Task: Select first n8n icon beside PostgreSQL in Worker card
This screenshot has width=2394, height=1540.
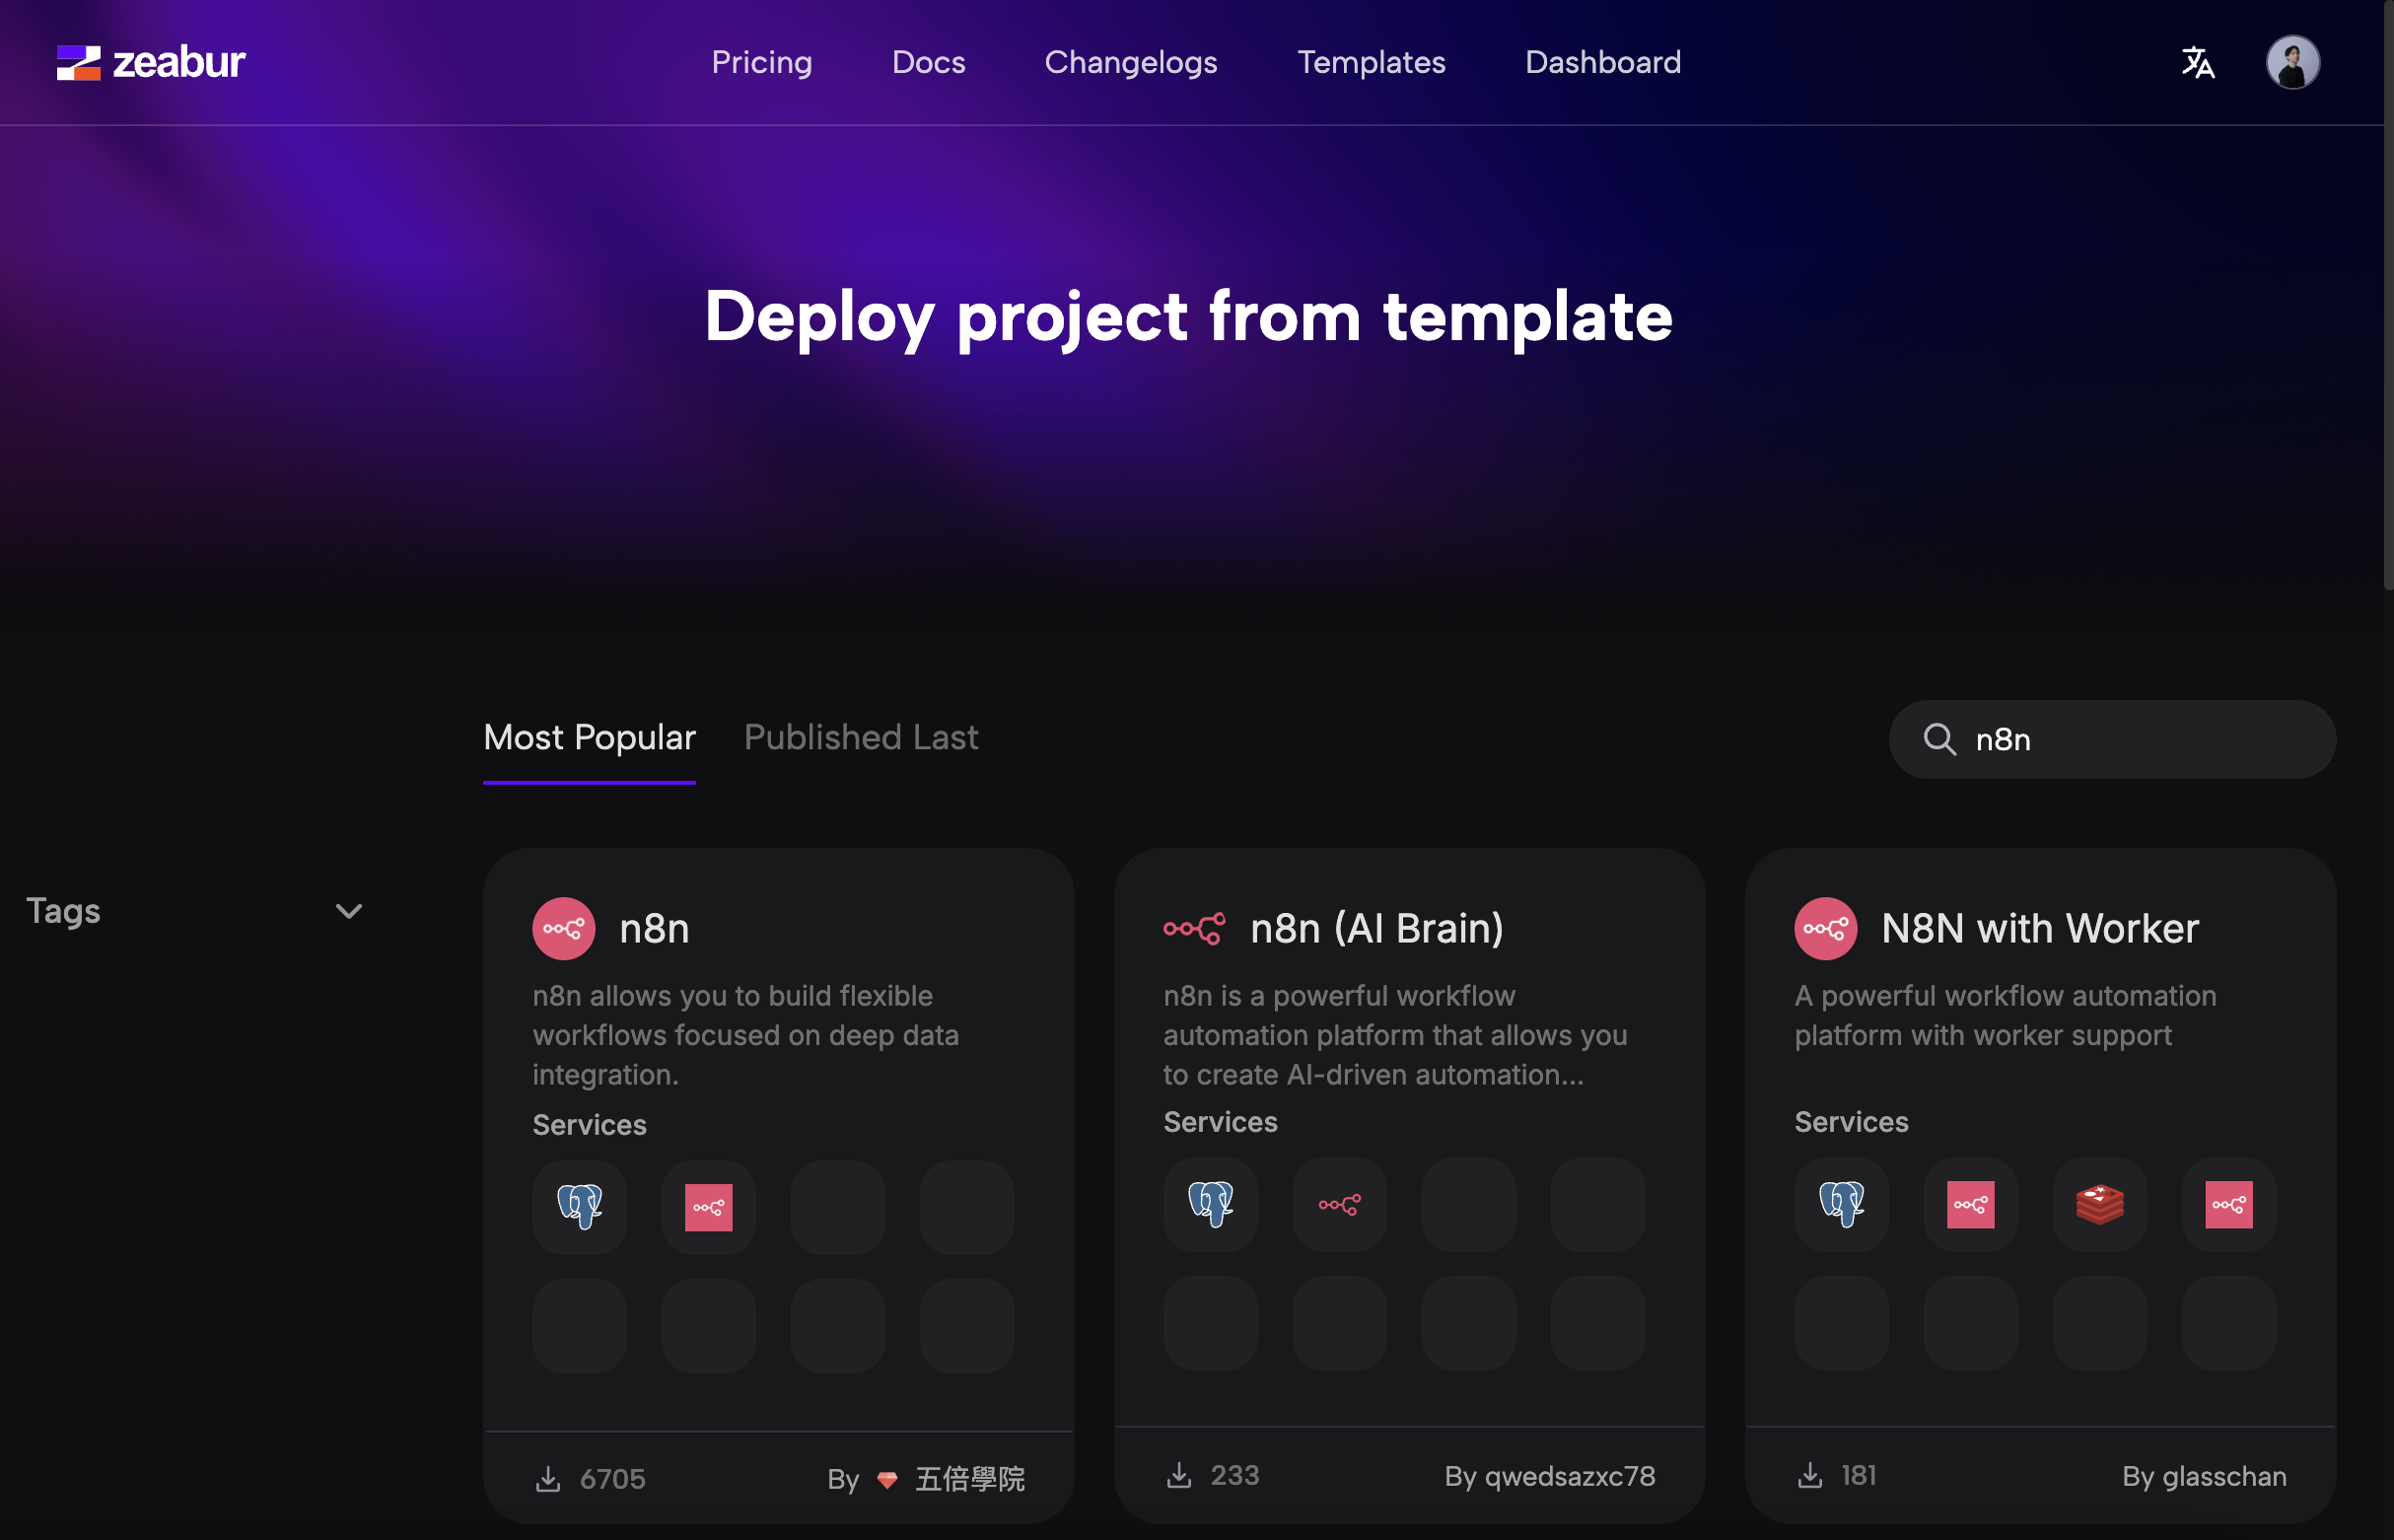Action: tap(1970, 1204)
